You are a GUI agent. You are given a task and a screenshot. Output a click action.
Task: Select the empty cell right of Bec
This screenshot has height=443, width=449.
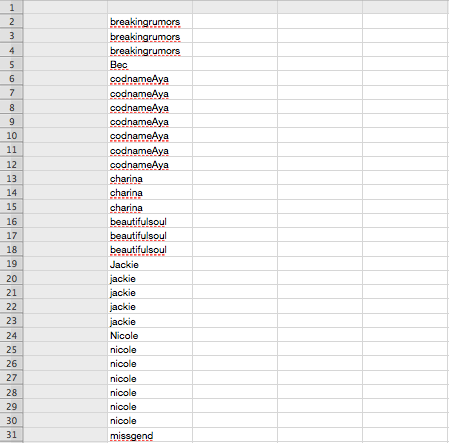235,64
